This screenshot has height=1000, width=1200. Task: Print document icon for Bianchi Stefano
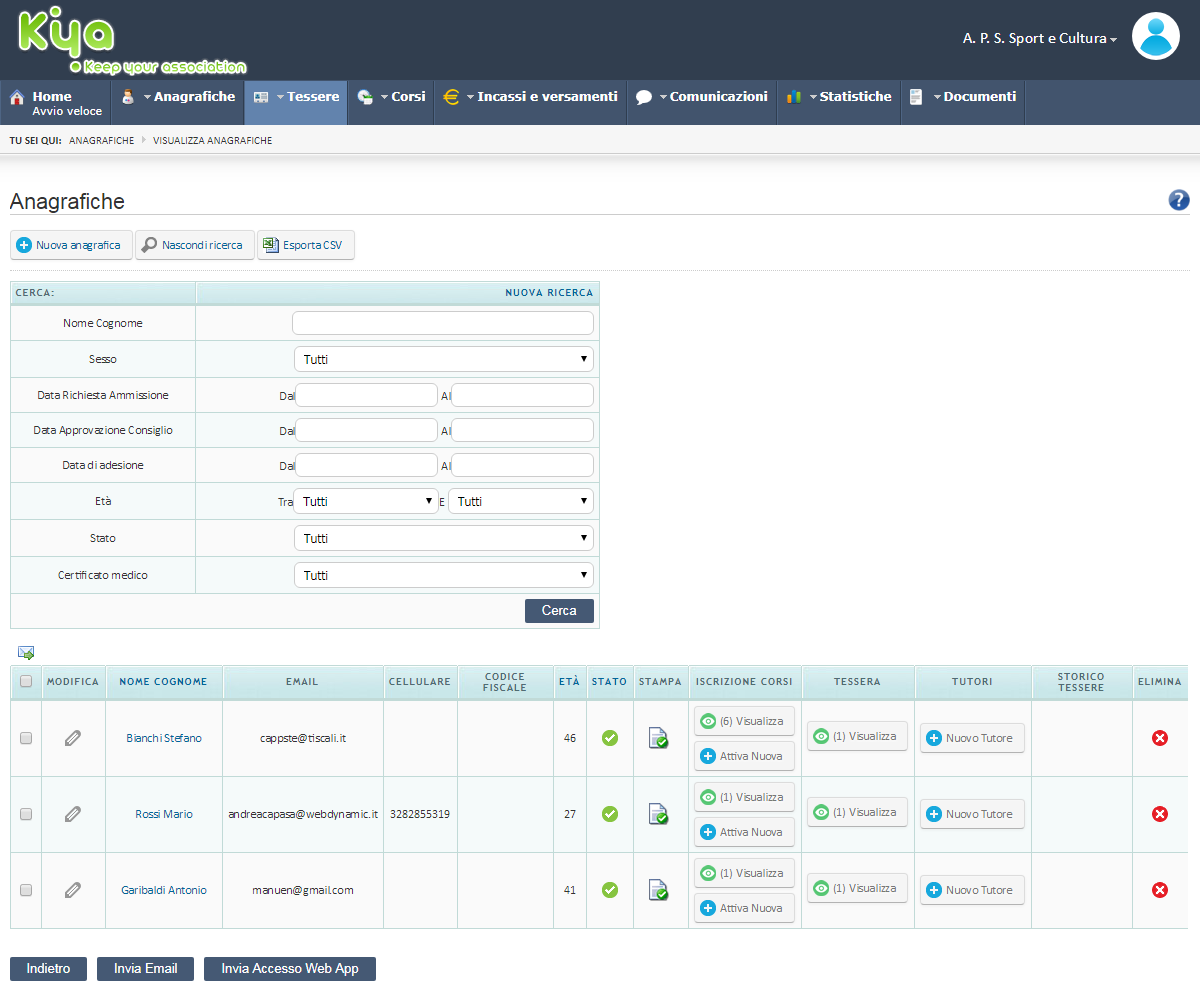point(658,738)
